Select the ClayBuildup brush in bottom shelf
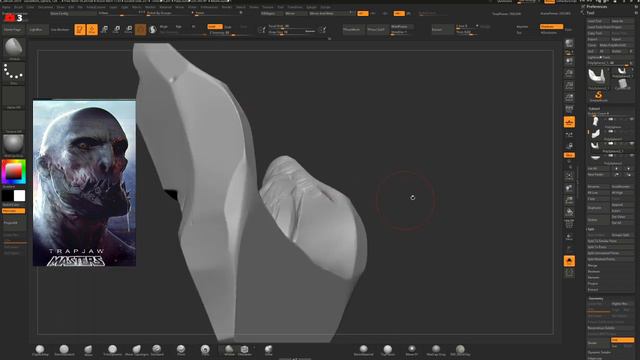 [x=40, y=350]
